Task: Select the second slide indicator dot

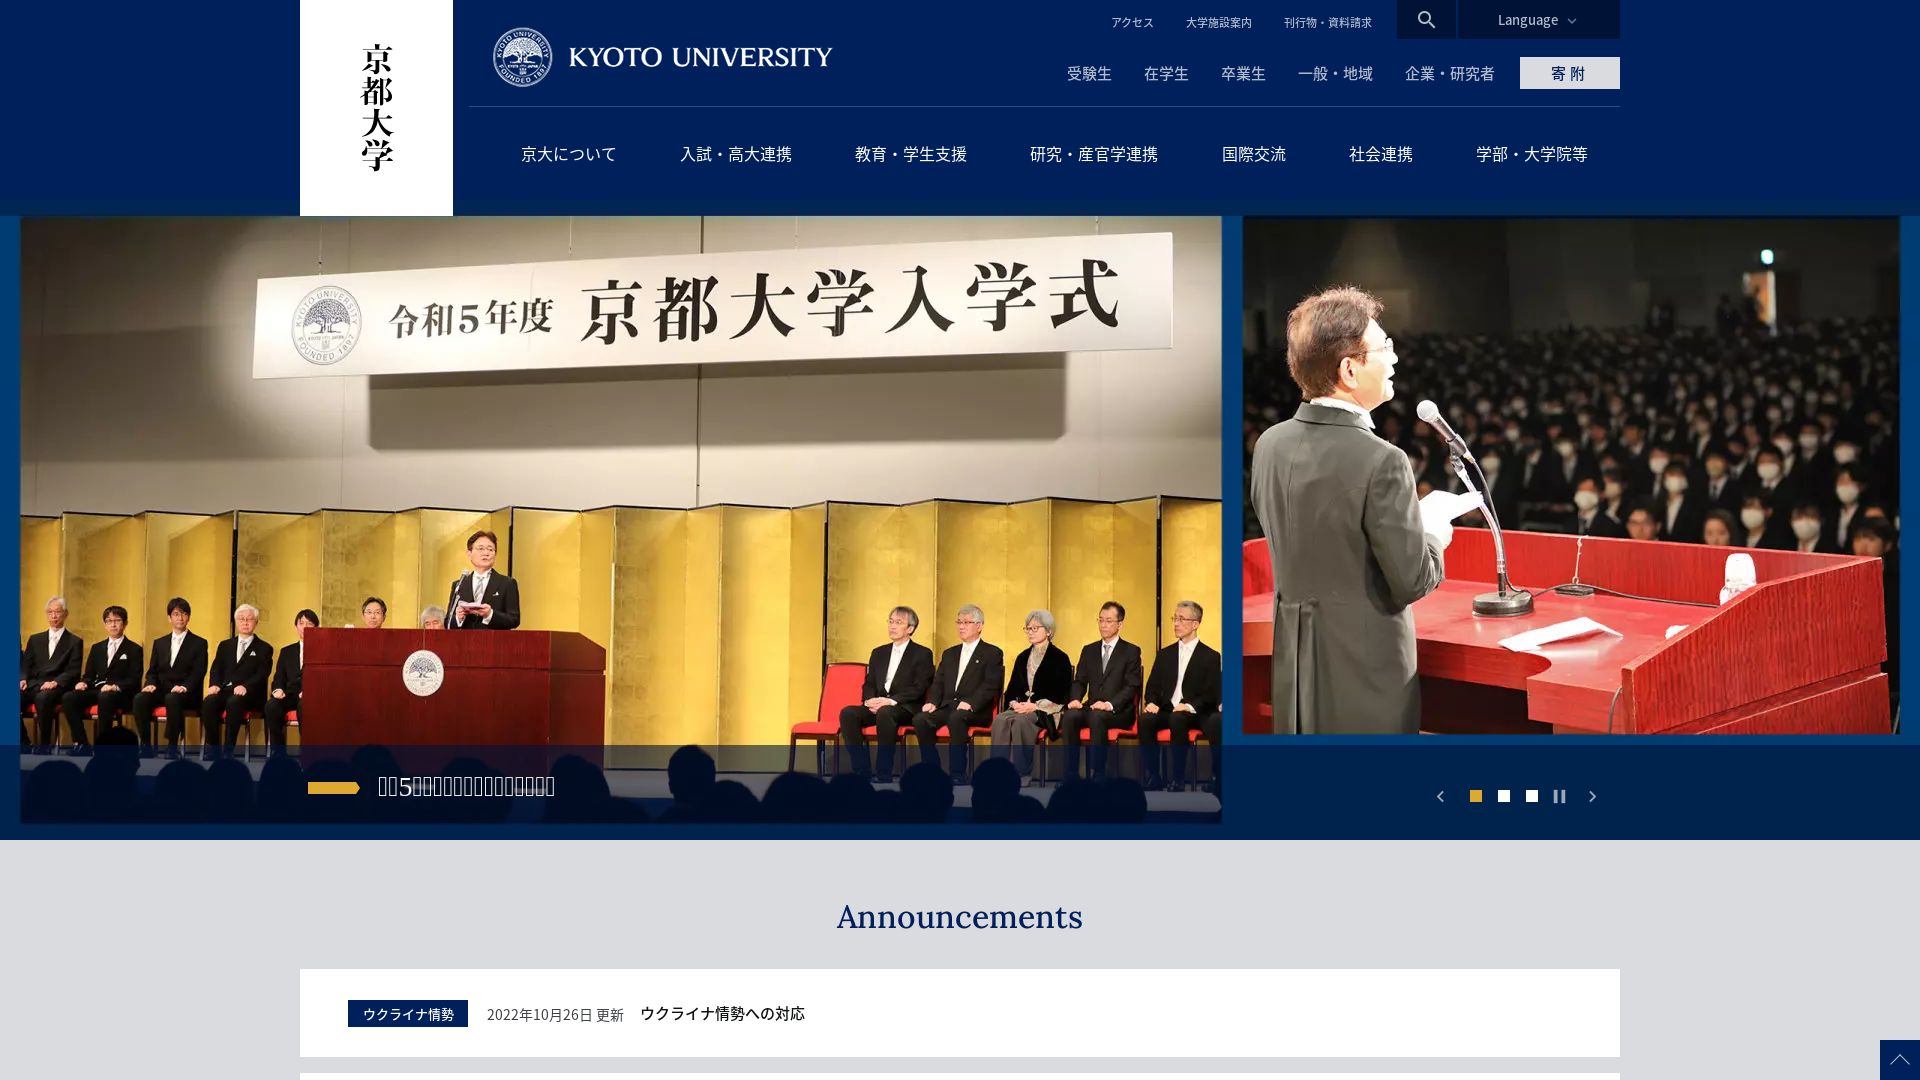Action: click(1503, 796)
